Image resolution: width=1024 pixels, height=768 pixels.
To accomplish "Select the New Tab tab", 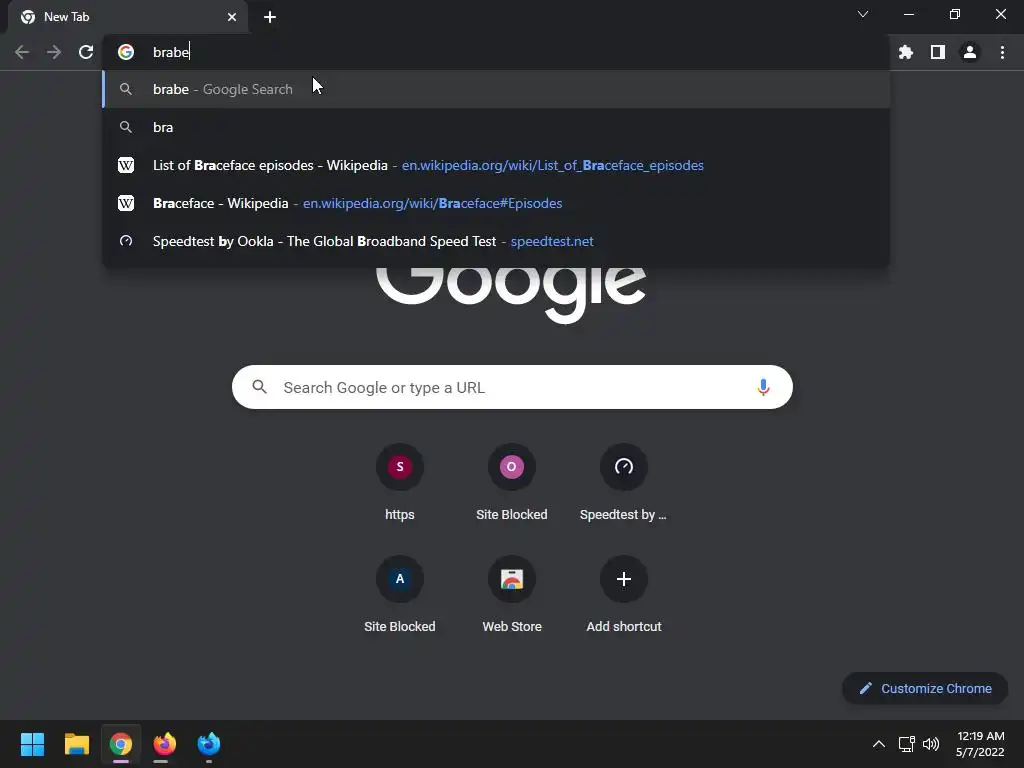I will point(128,17).
